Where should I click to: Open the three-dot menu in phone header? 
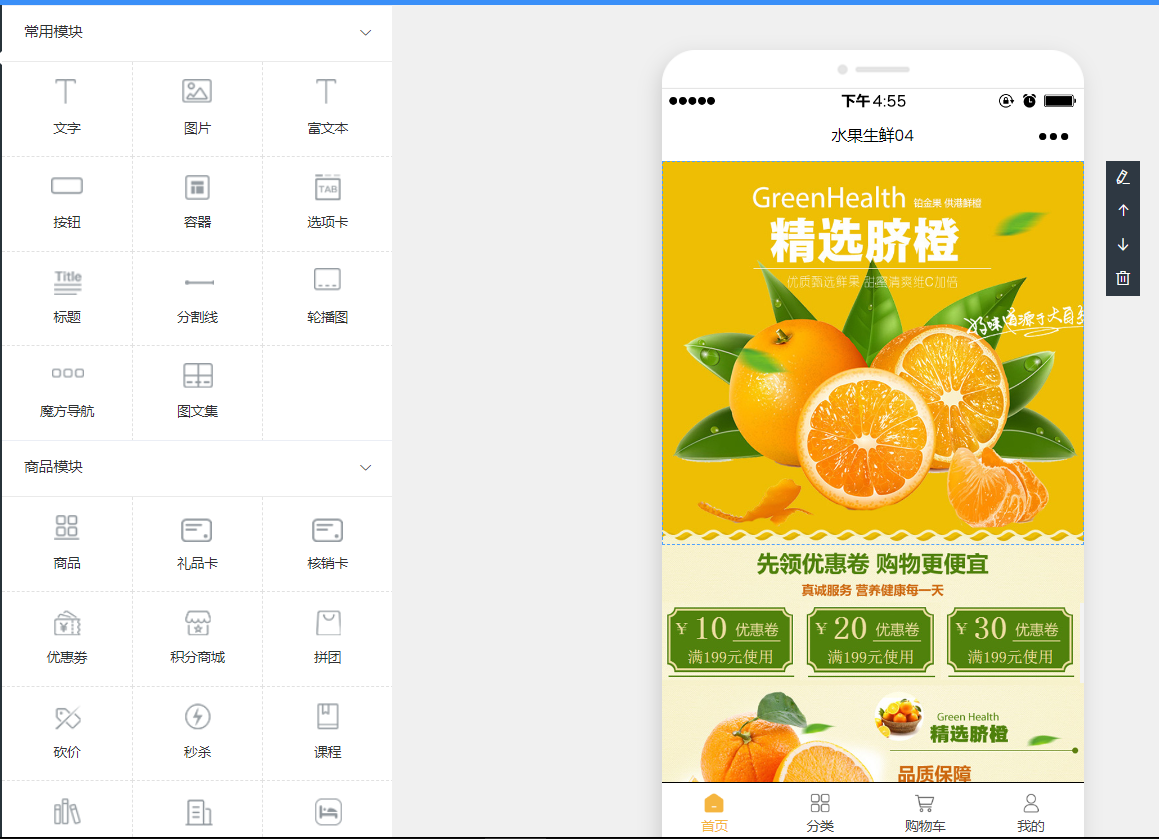tap(1052, 136)
